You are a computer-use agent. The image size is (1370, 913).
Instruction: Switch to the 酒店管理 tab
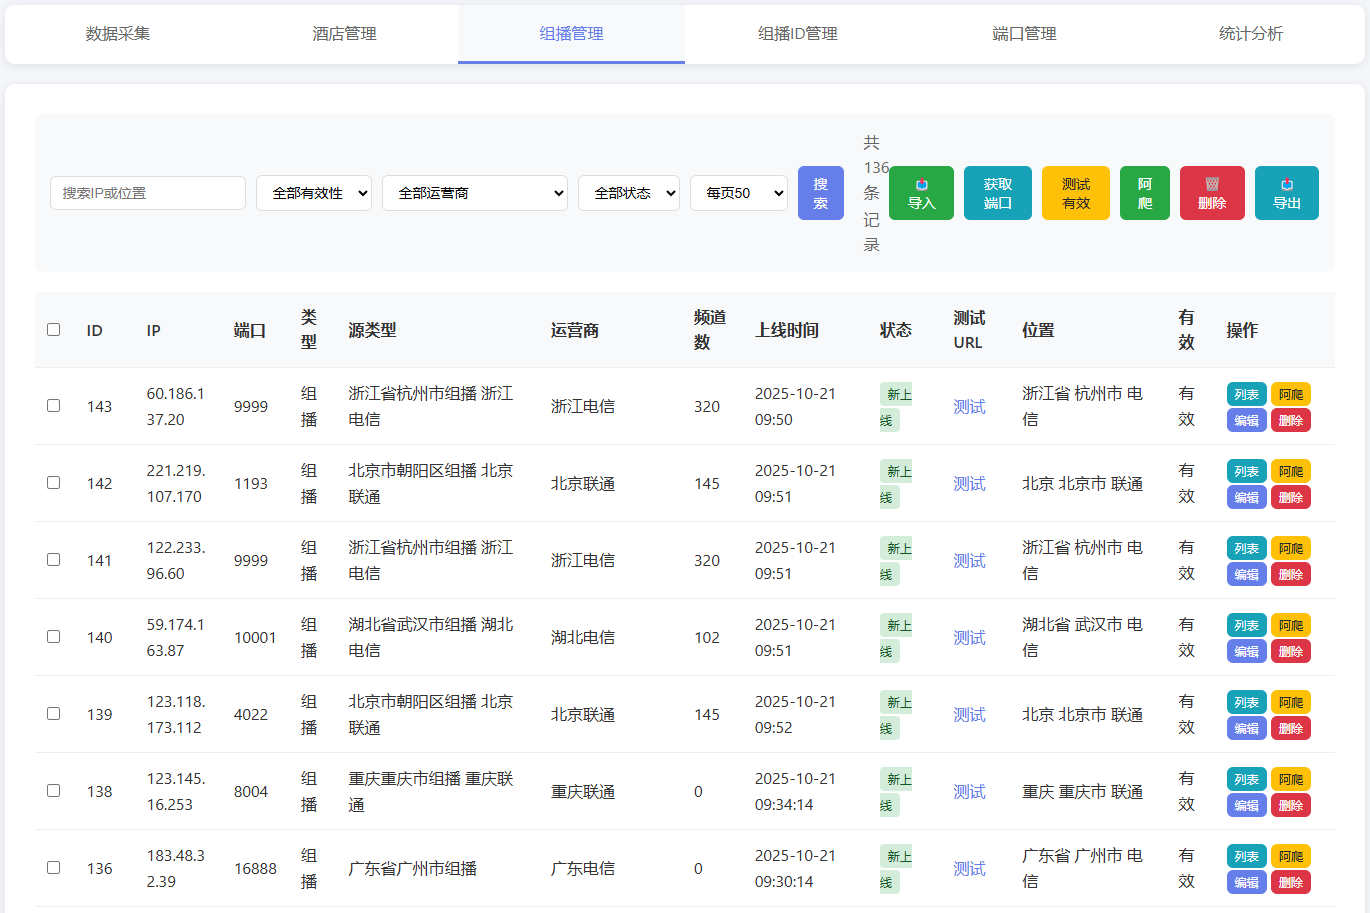(x=344, y=34)
